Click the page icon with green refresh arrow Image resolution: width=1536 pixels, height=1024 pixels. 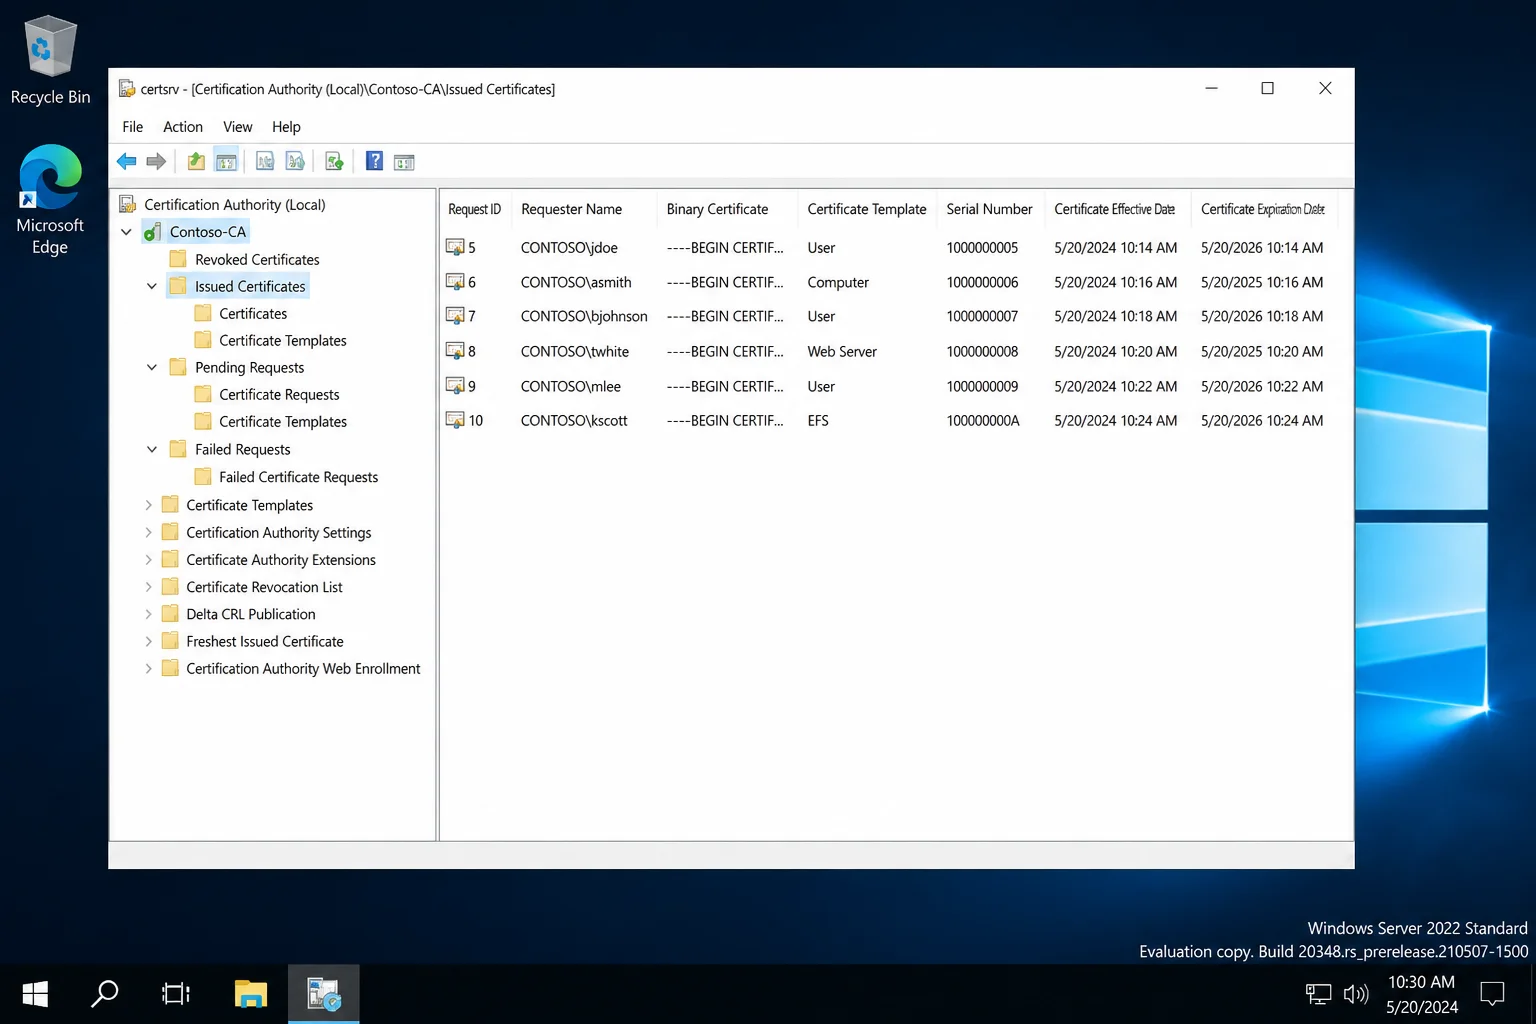coord(334,161)
